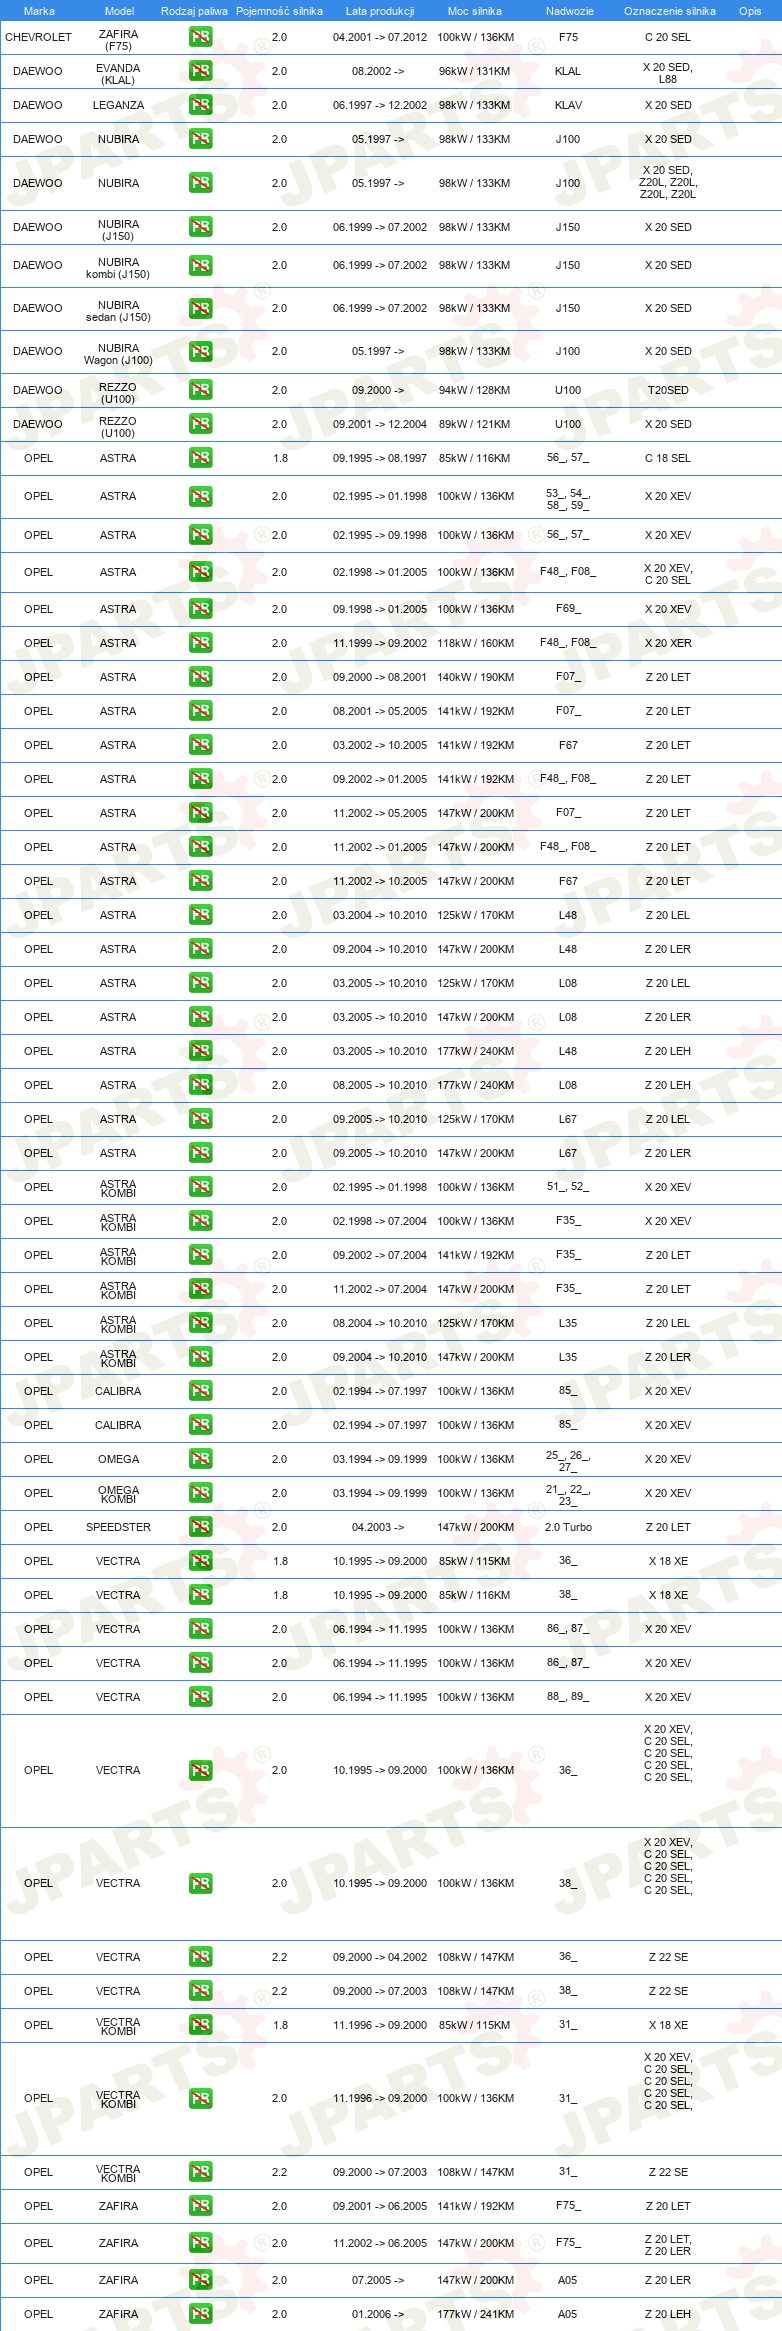Click fuel icon in Chevrolet Zafira (F75) row

pos(200,37)
